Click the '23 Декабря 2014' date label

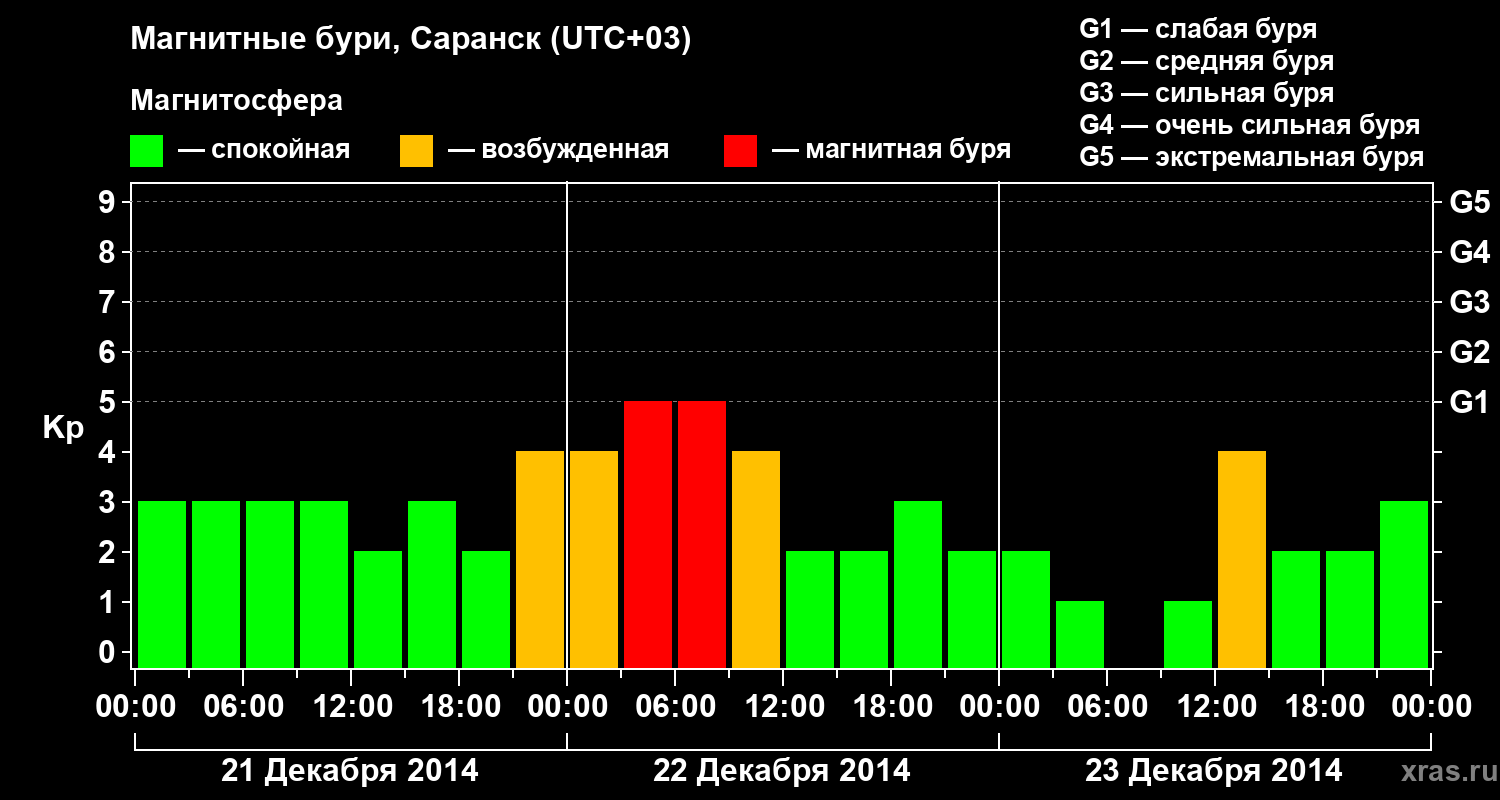click(x=1214, y=771)
